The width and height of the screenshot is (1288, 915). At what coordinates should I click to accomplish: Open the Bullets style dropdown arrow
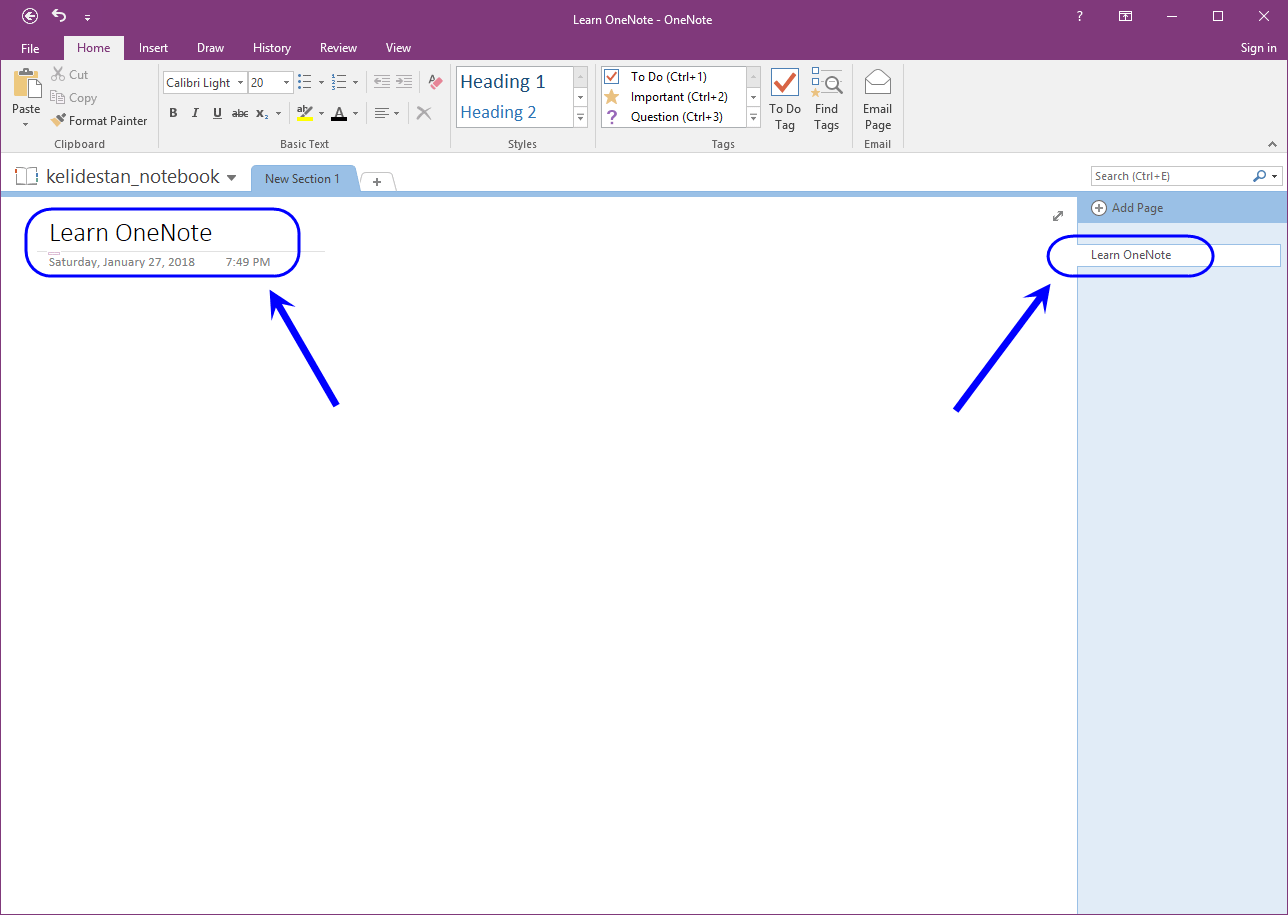tap(321, 83)
